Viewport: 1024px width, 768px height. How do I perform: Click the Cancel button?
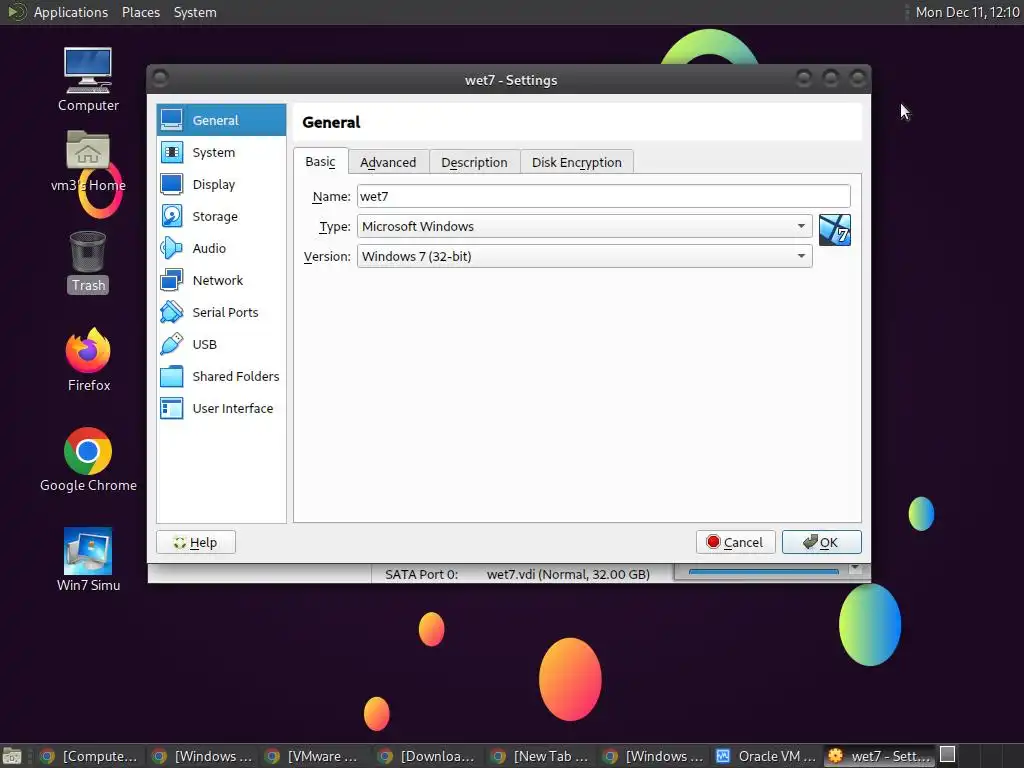[735, 542]
